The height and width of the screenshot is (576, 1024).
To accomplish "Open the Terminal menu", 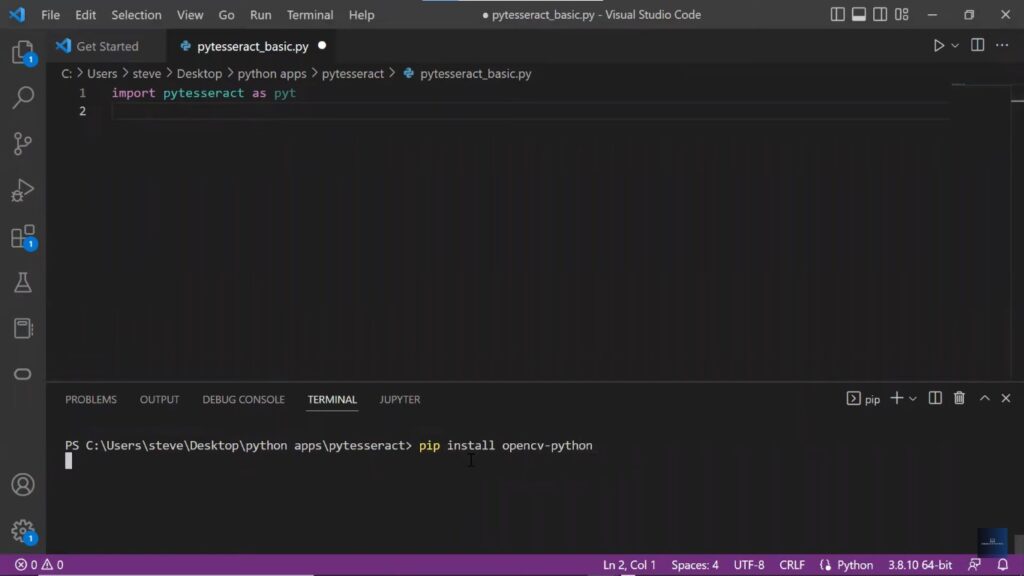I will click(310, 14).
